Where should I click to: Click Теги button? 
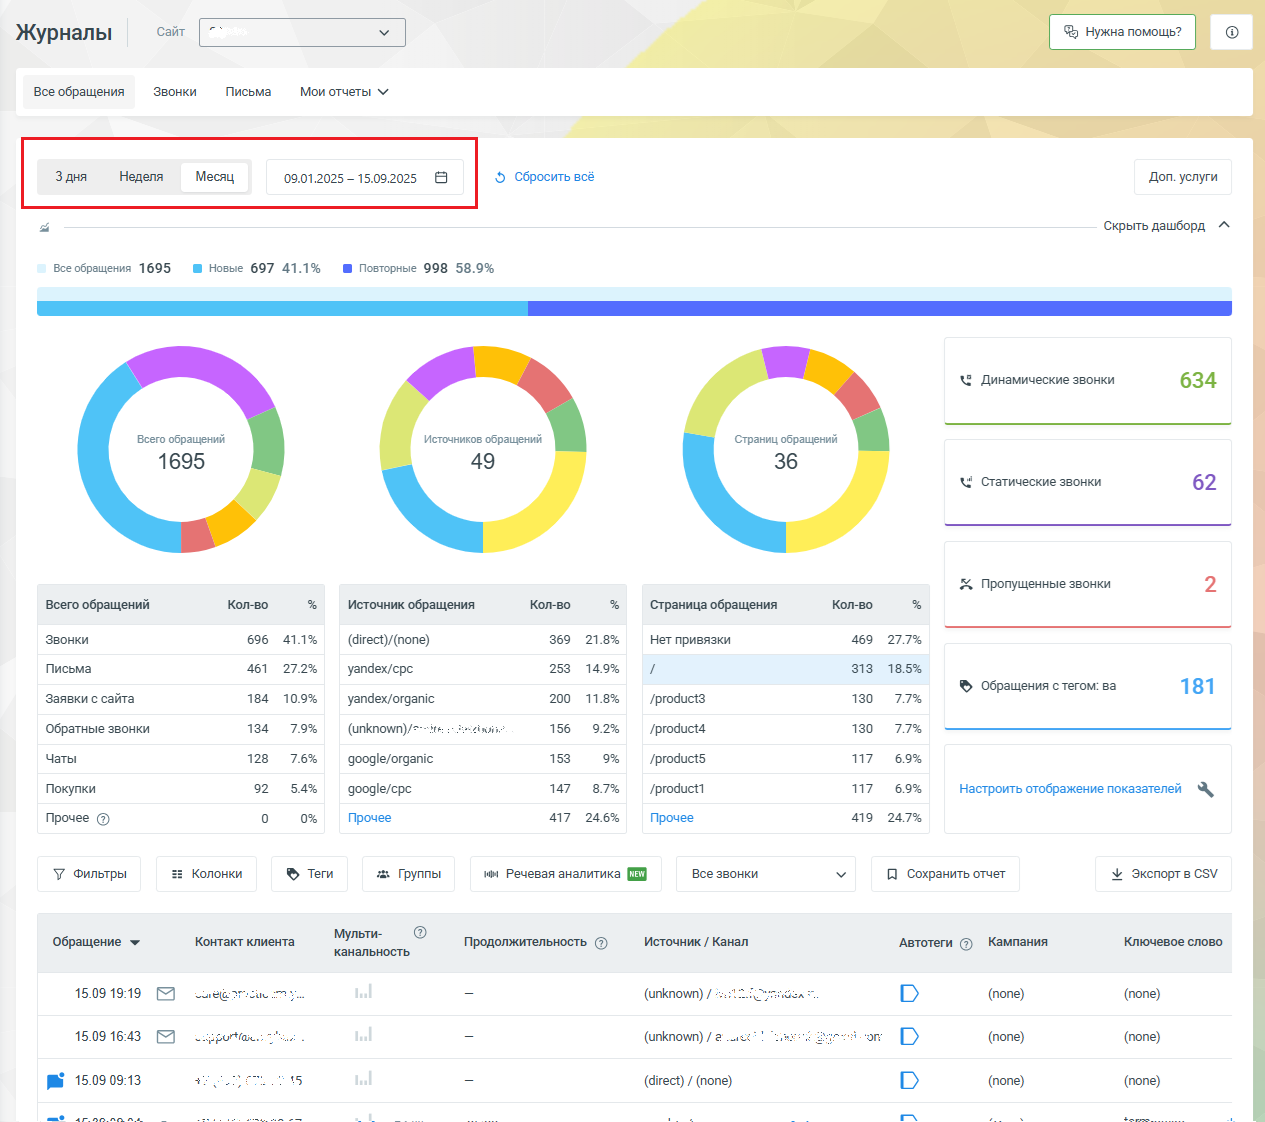click(x=309, y=874)
